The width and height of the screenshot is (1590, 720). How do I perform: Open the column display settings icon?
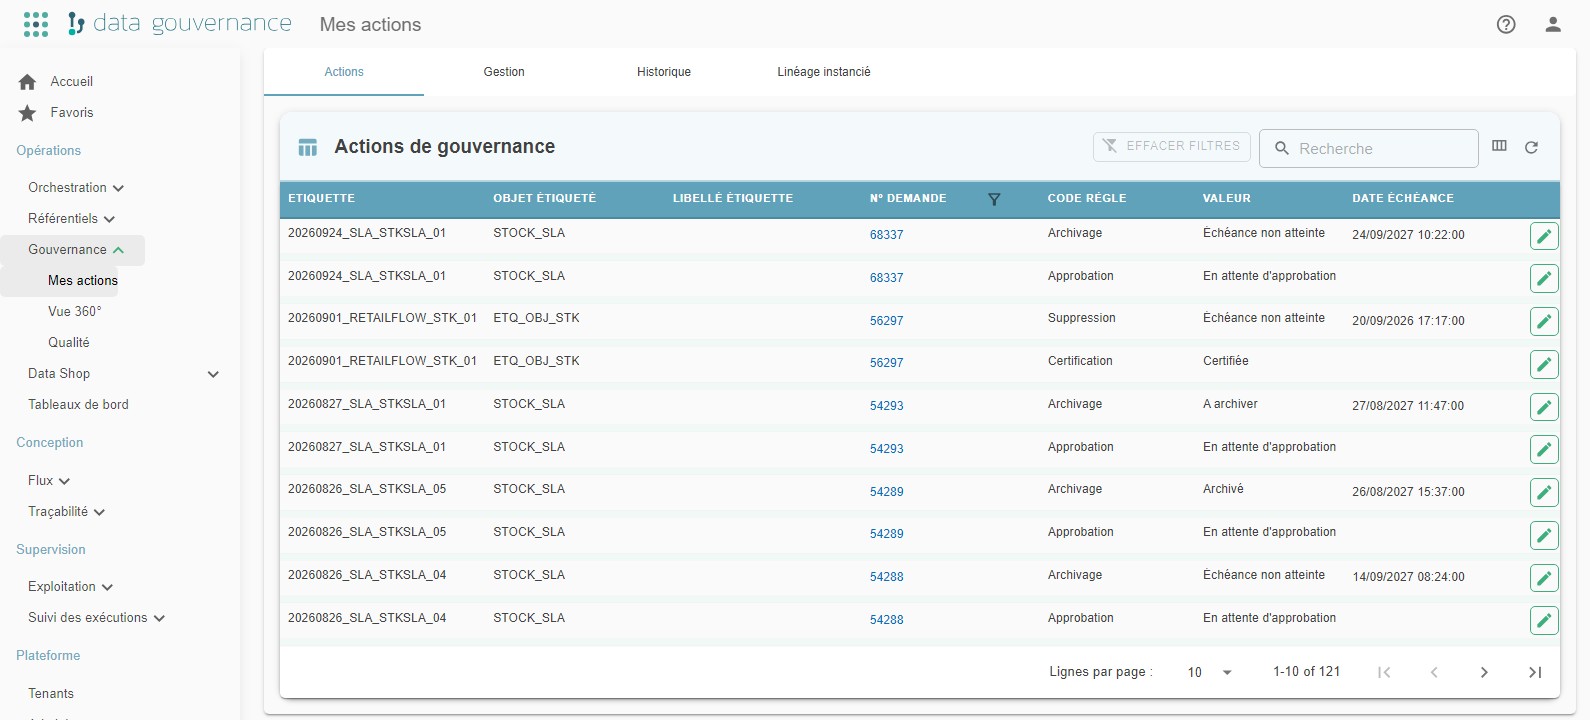coord(1499,146)
